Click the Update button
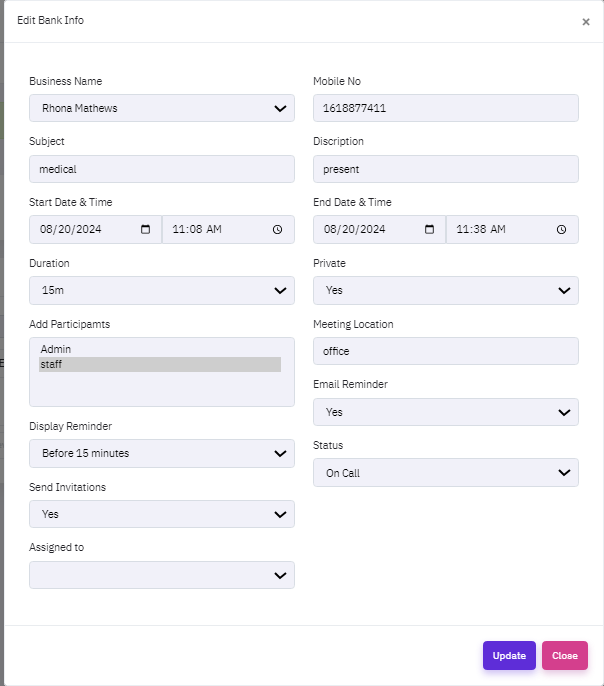The width and height of the screenshot is (604, 686). [509, 655]
